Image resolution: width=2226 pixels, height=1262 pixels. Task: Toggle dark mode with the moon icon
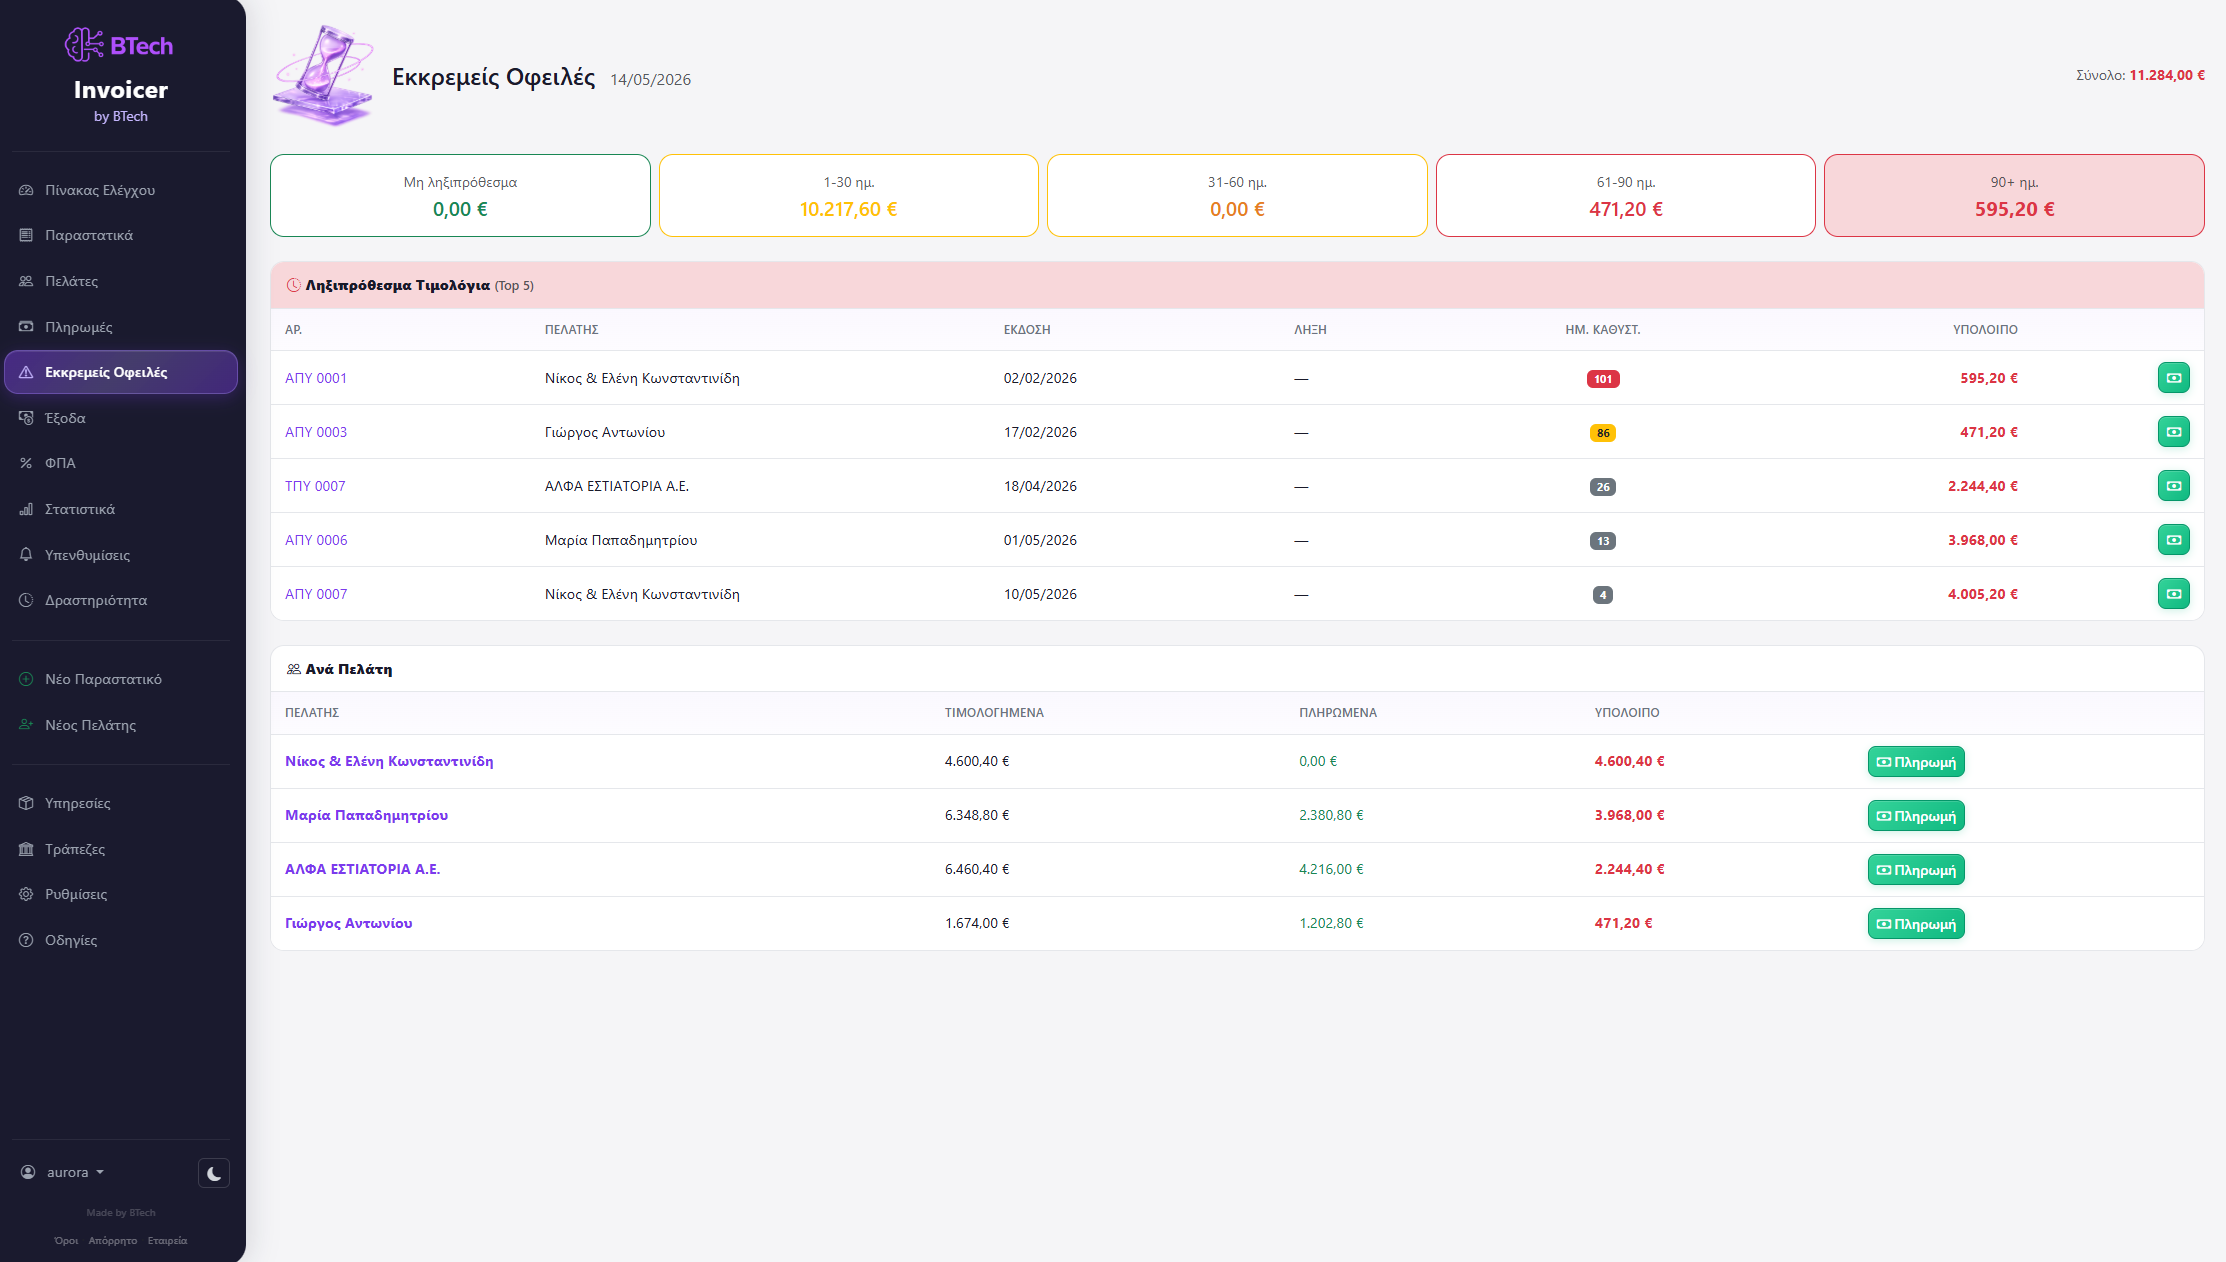tap(214, 1173)
